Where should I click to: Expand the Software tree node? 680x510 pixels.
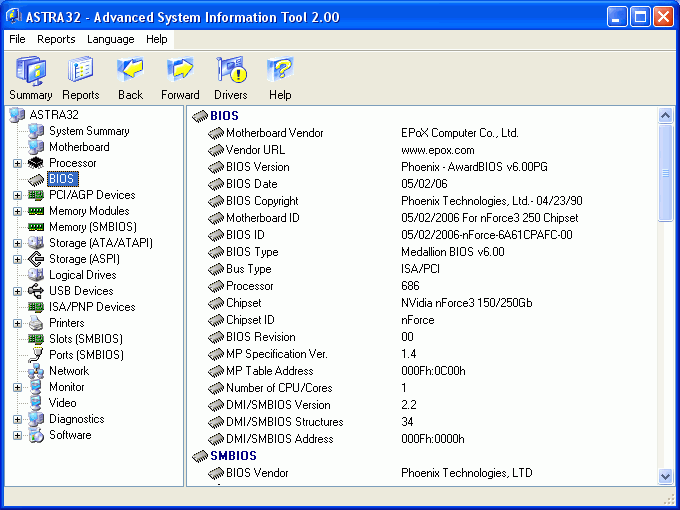(17, 435)
